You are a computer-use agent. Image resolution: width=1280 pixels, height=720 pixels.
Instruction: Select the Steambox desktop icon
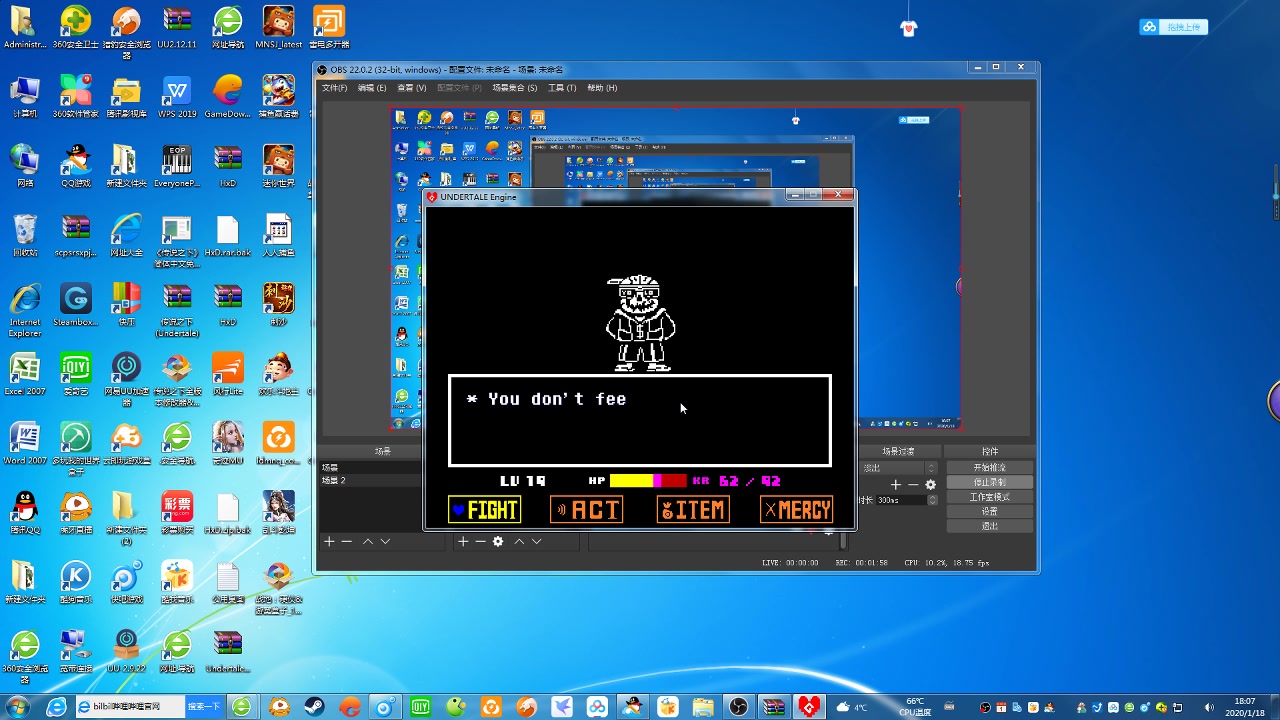pyautogui.click(x=76, y=305)
